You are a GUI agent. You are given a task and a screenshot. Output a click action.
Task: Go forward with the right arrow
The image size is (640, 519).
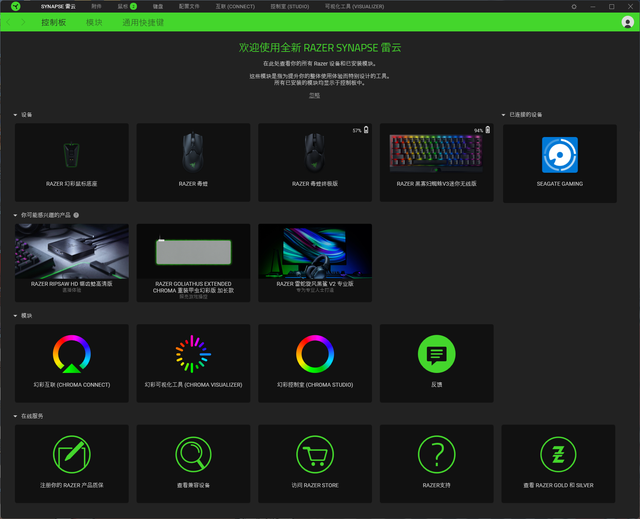23,22
